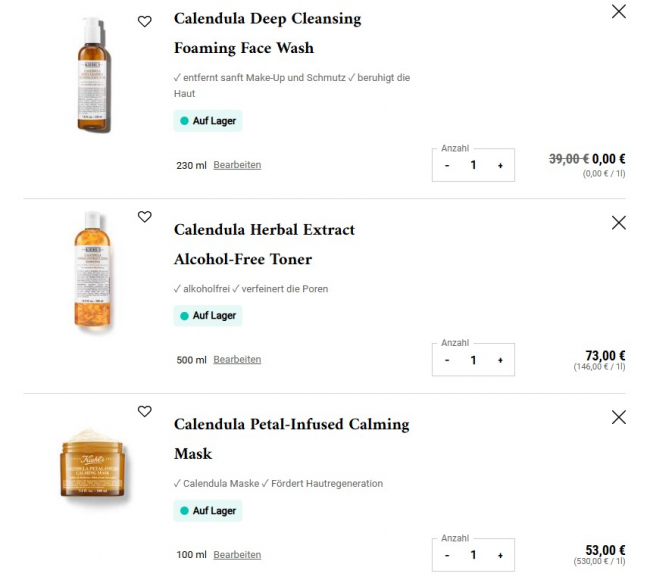Increase quantity of Calming Mask

(500, 555)
